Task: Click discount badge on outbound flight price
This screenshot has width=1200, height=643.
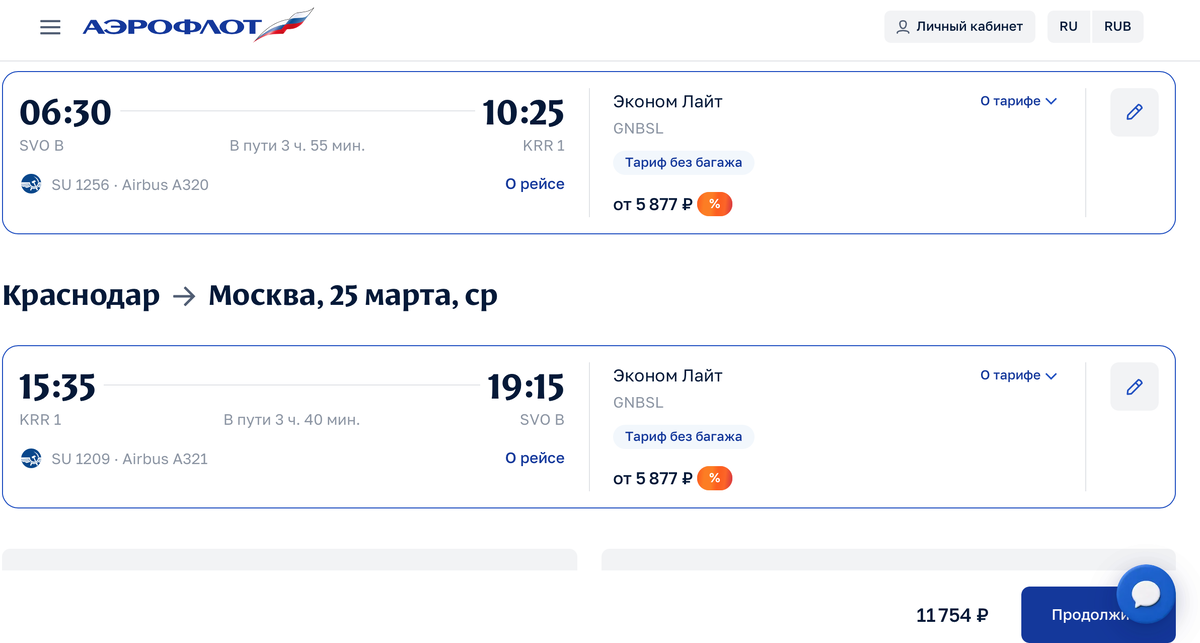Action: tap(714, 205)
